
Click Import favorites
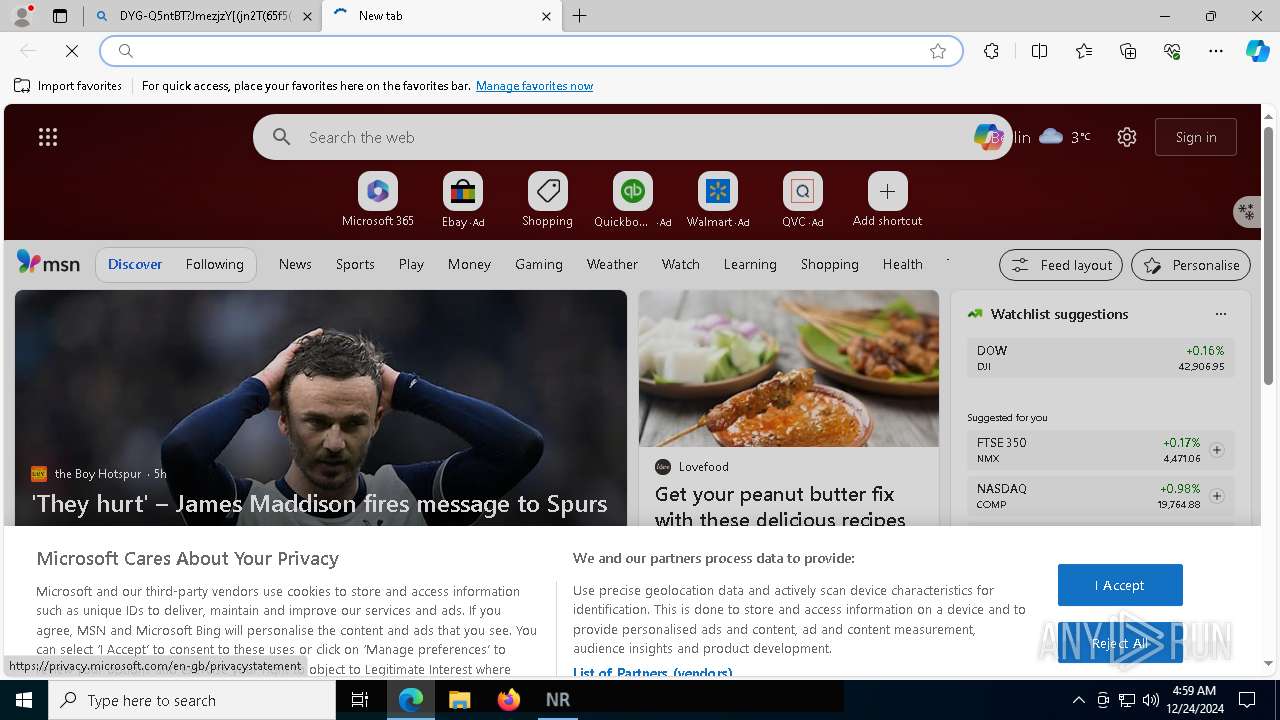68,86
